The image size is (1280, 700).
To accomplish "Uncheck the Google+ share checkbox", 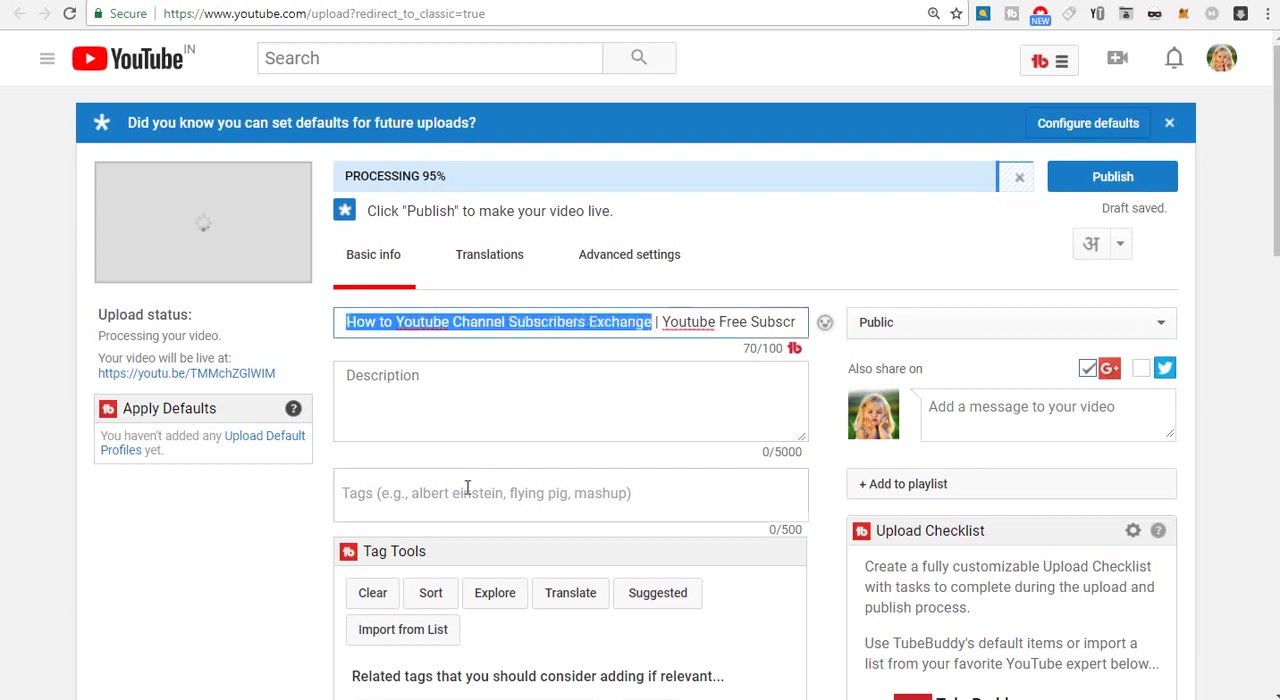I will pos(1087,369).
